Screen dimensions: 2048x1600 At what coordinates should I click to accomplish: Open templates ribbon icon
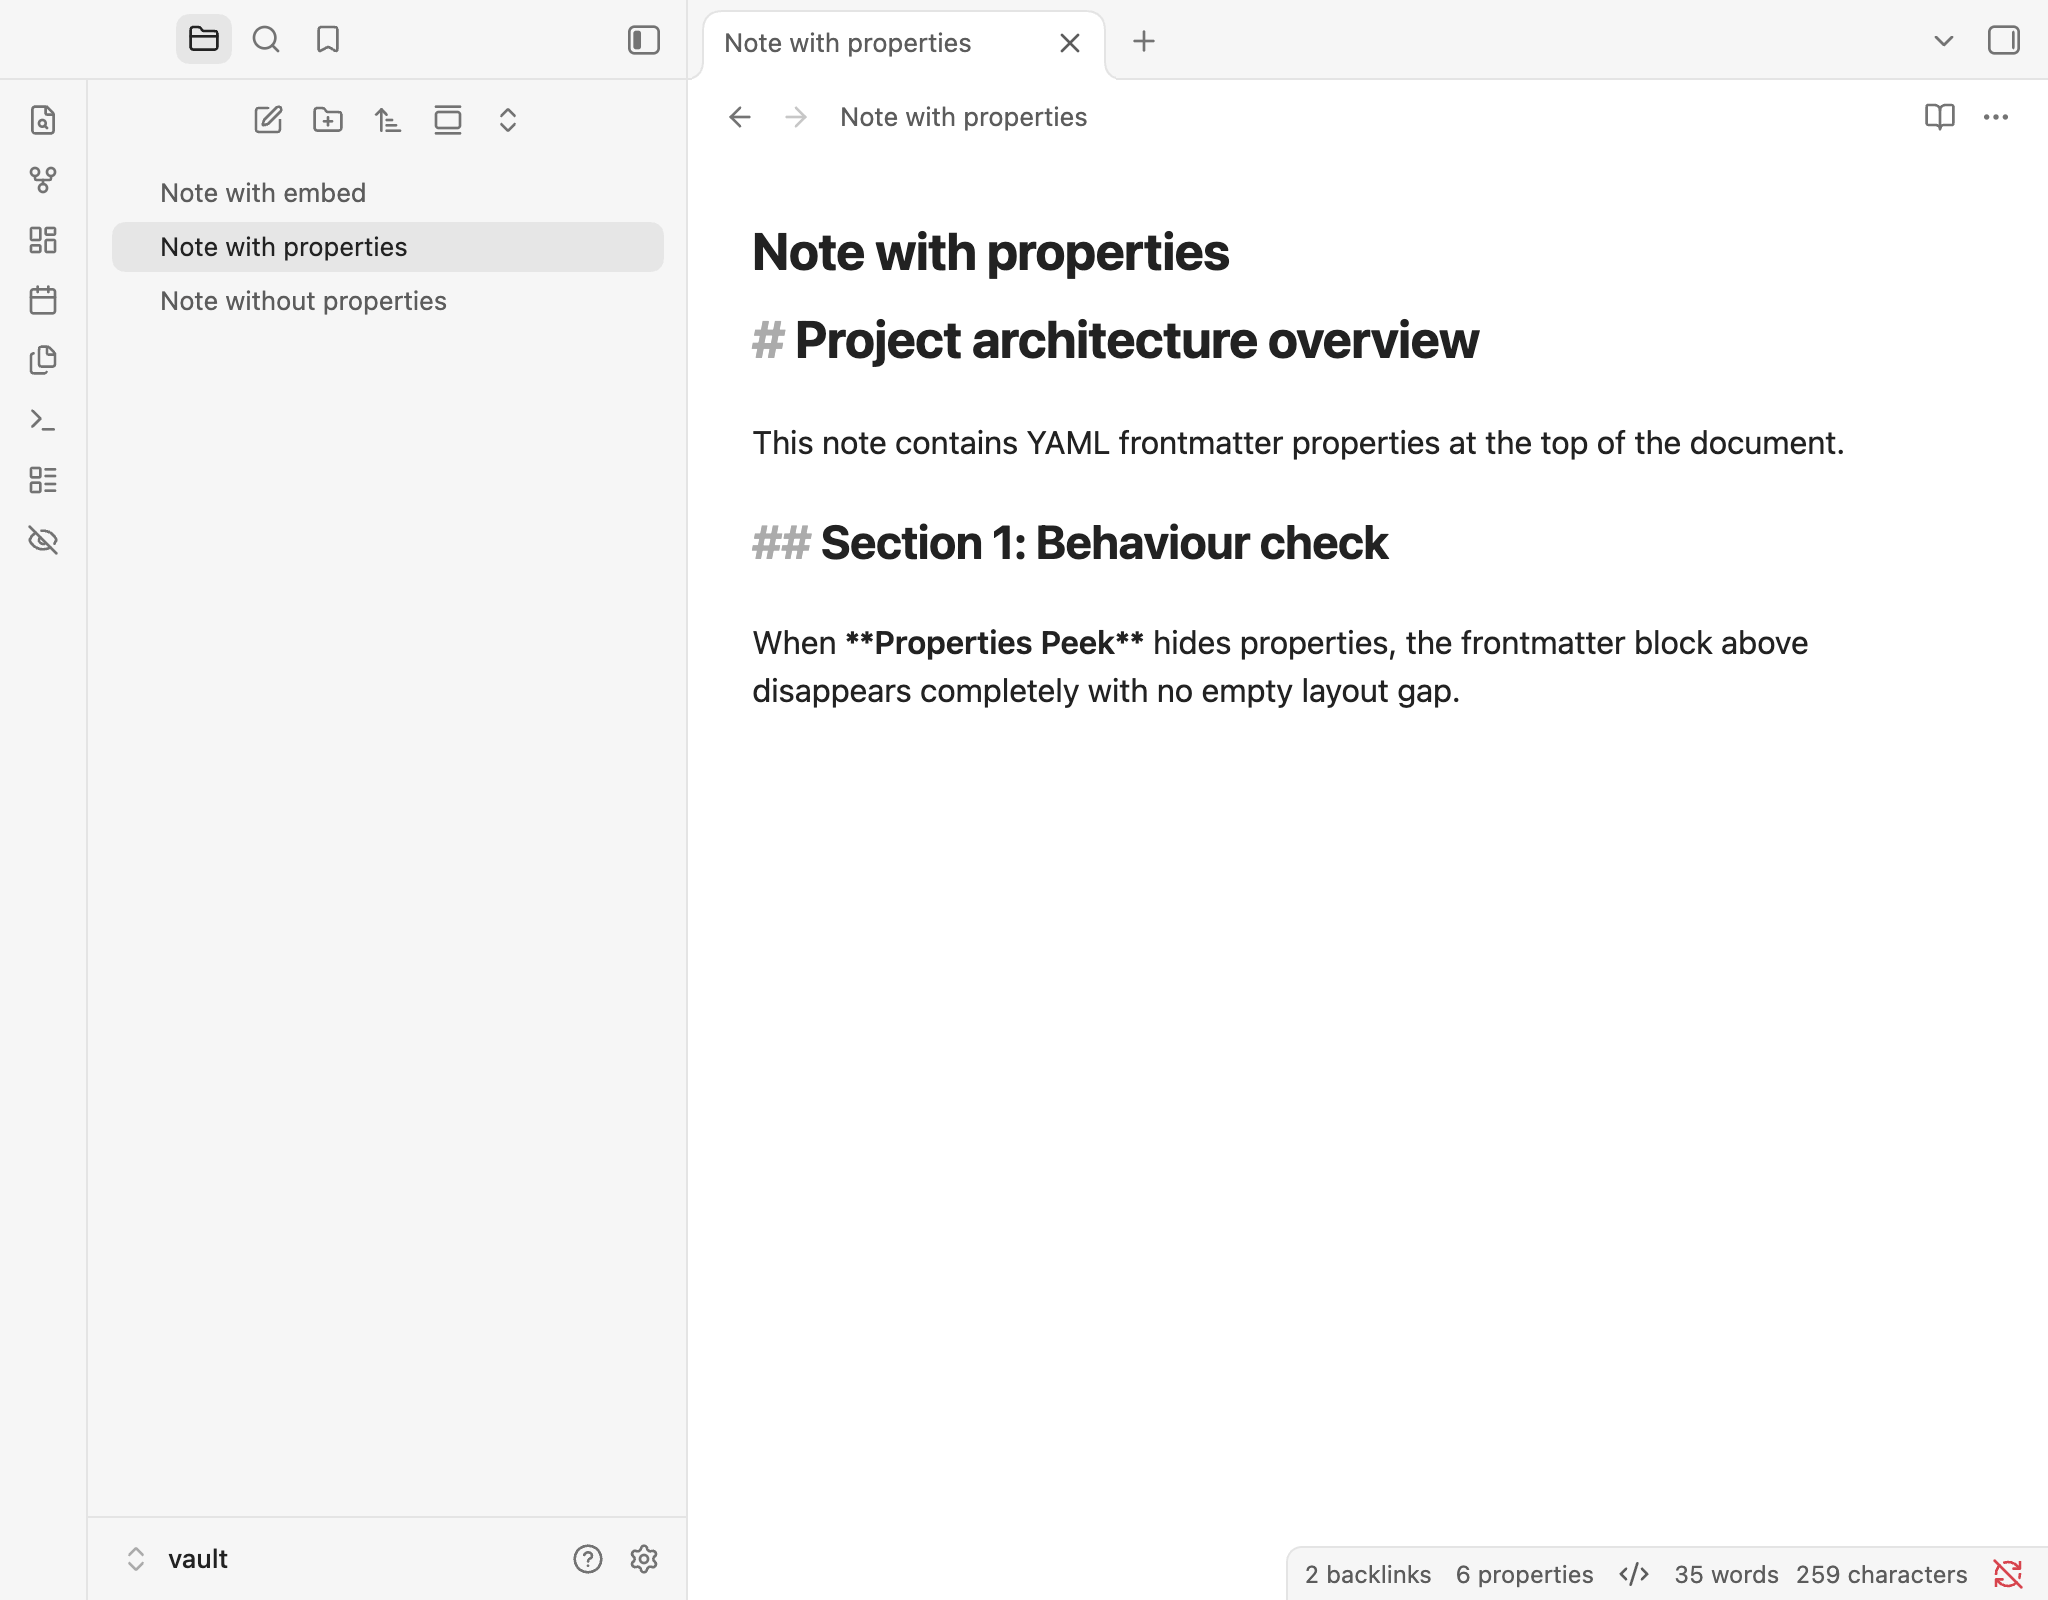pos(43,360)
